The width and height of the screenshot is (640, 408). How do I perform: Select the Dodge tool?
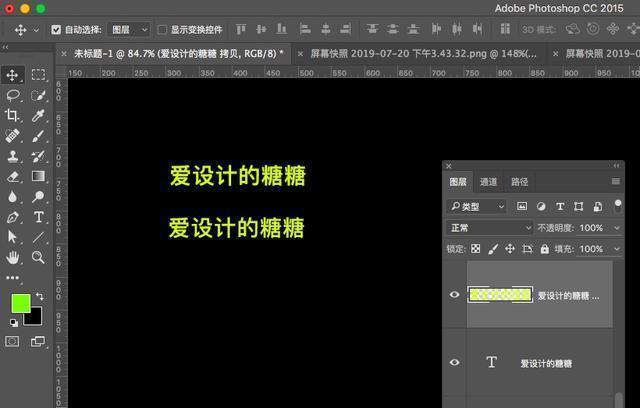[38, 197]
